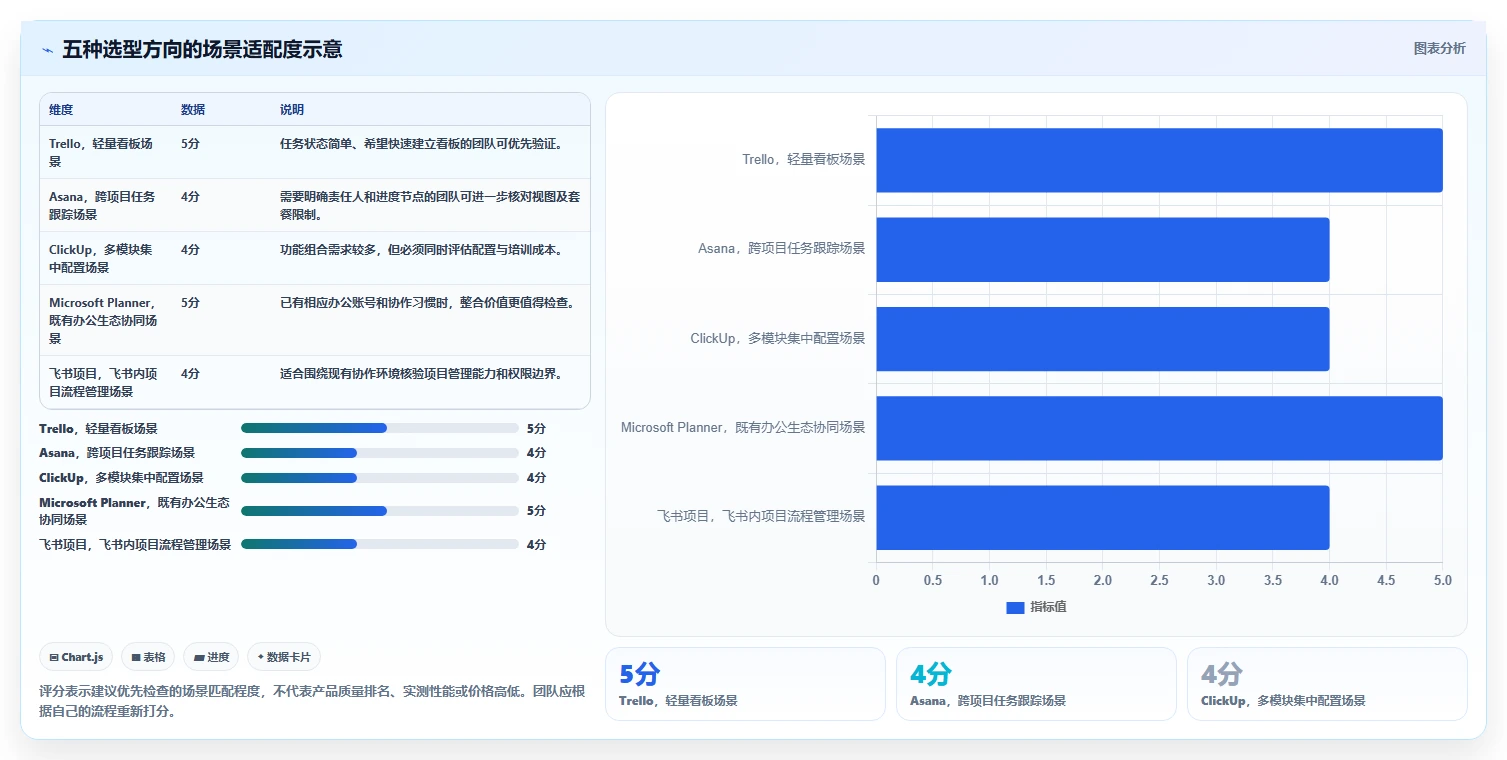This screenshot has height=760, width=1507.
Task: Click chart axis label 'Microsoft Planner，既有办公生态协同场景'
Action: coord(743,428)
